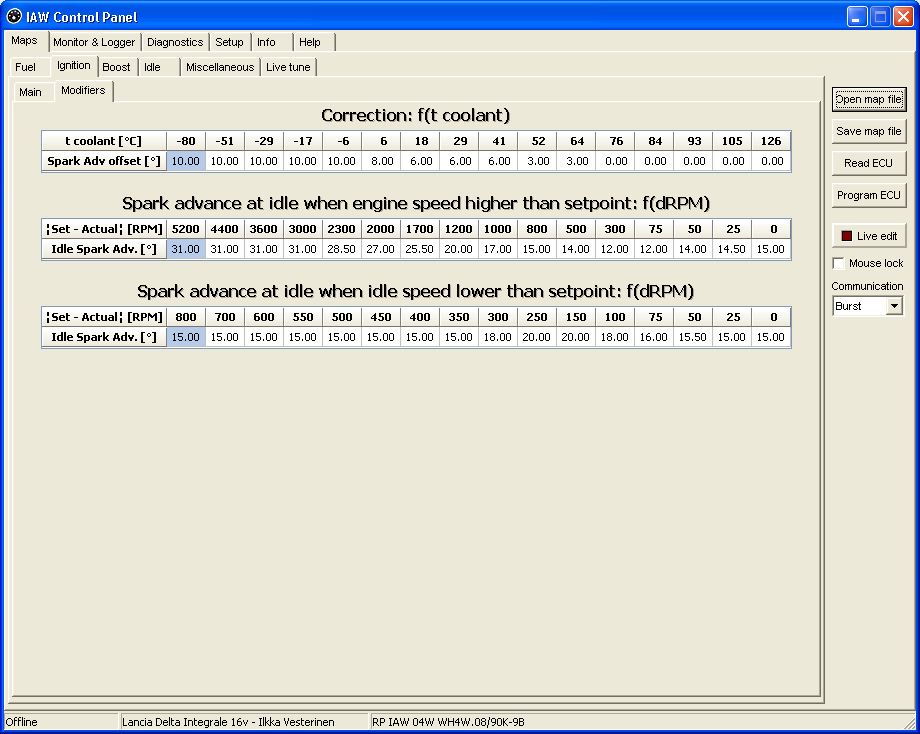
Task: Click the Open map file button
Action: tap(869, 99)
